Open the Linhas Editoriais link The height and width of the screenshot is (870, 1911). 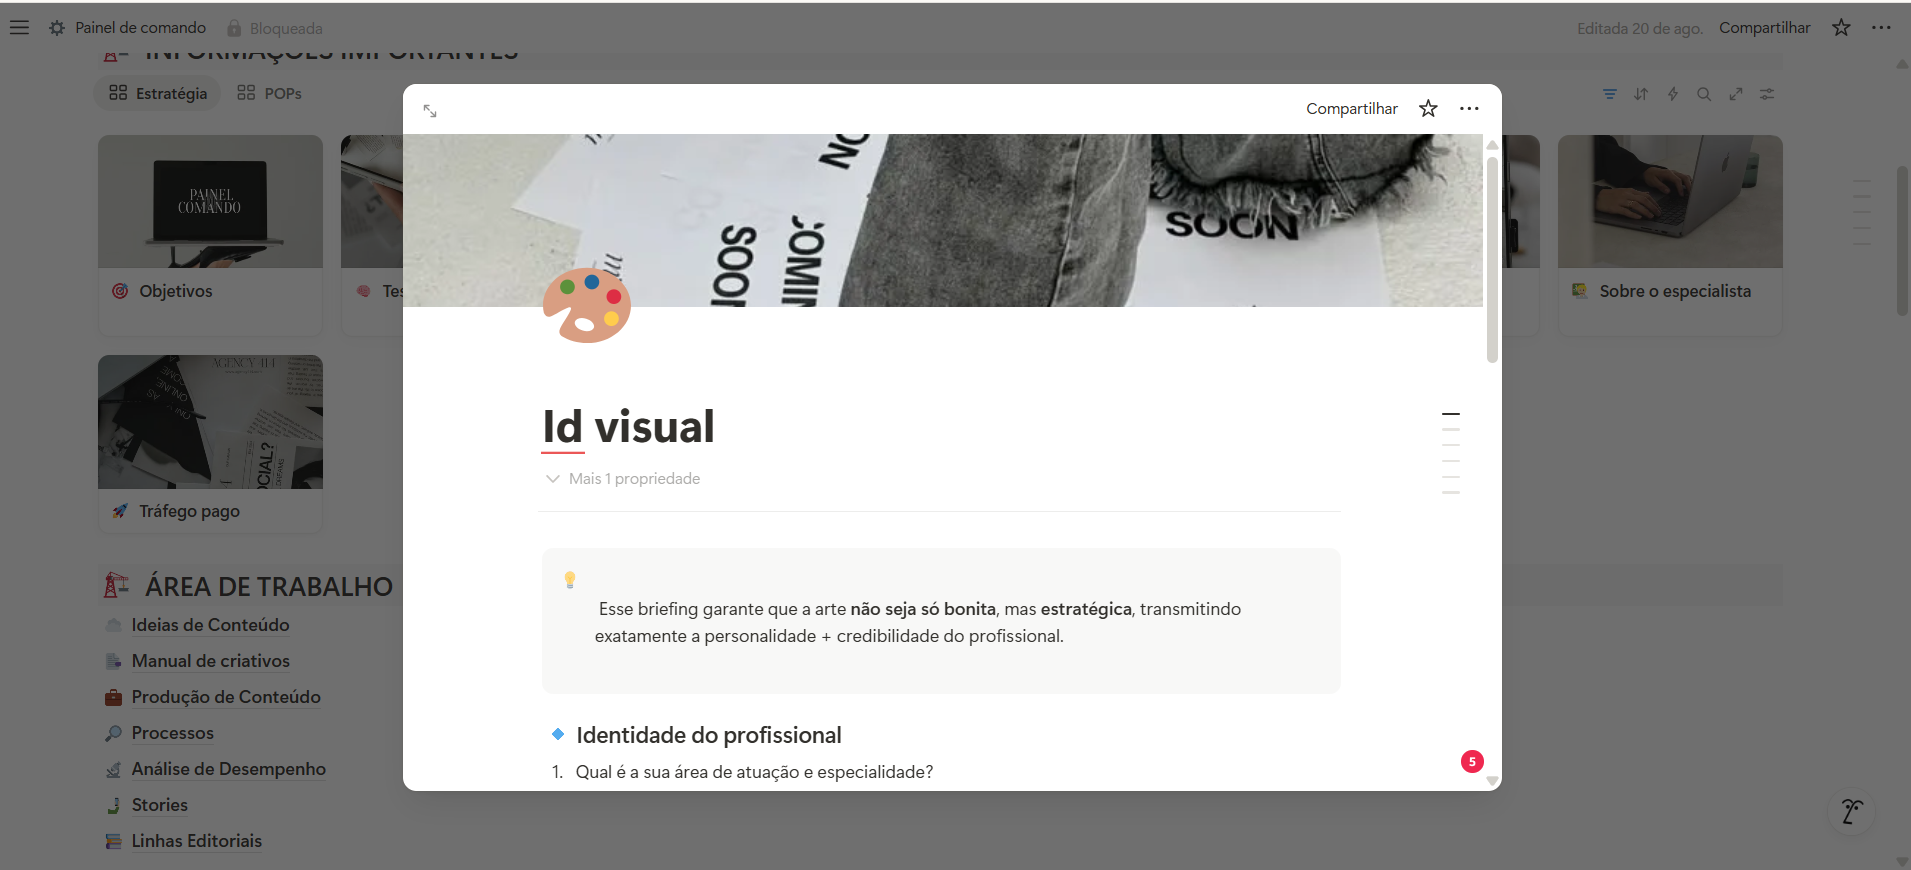196,841
